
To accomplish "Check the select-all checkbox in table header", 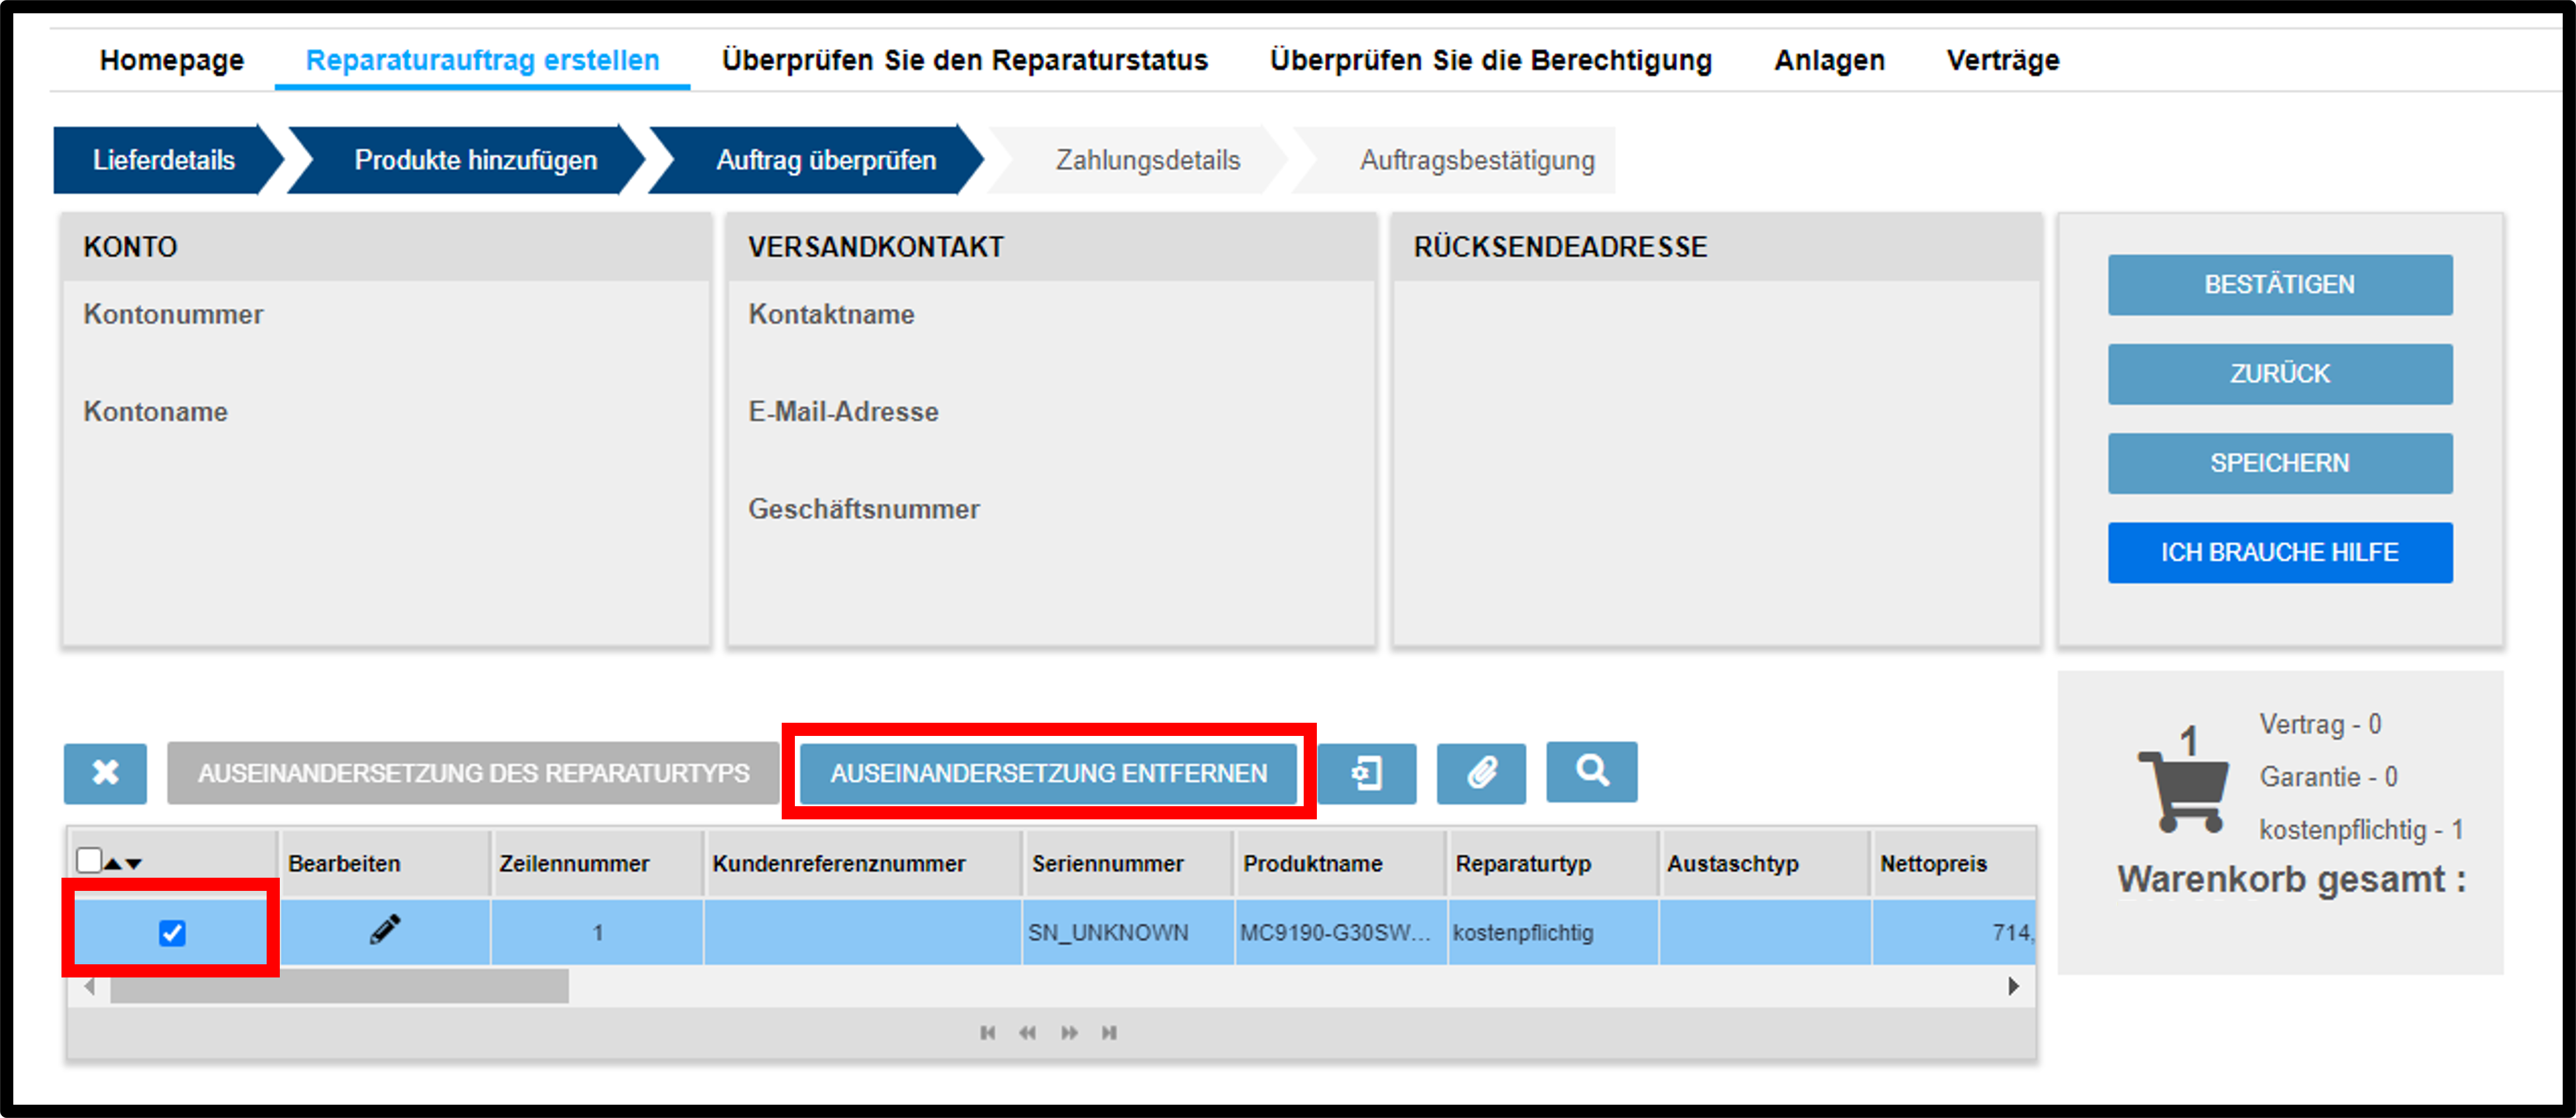I will [x=88, y=860].
